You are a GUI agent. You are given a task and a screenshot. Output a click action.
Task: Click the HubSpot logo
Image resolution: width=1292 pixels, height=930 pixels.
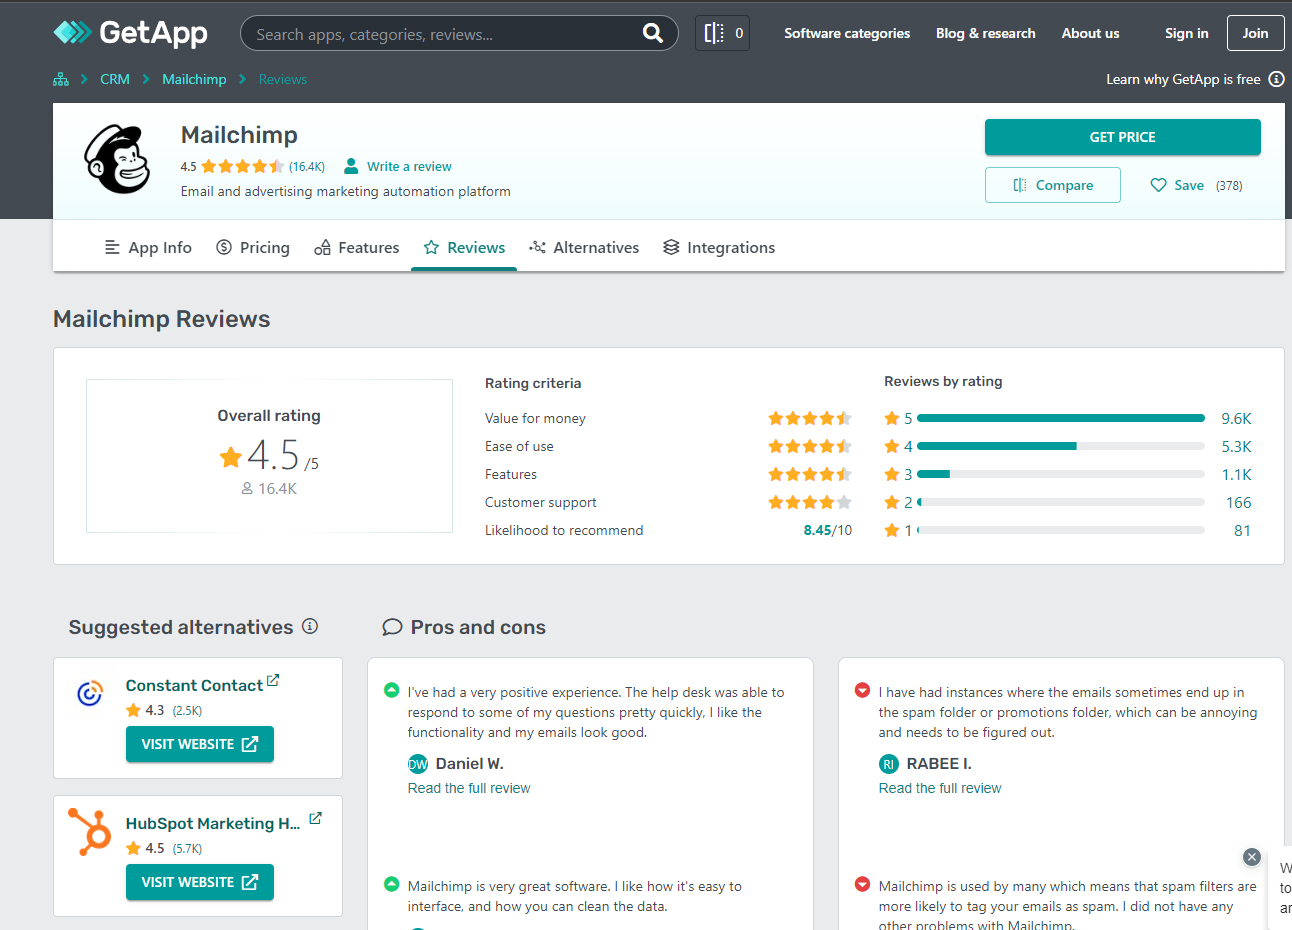pos(89,831)
